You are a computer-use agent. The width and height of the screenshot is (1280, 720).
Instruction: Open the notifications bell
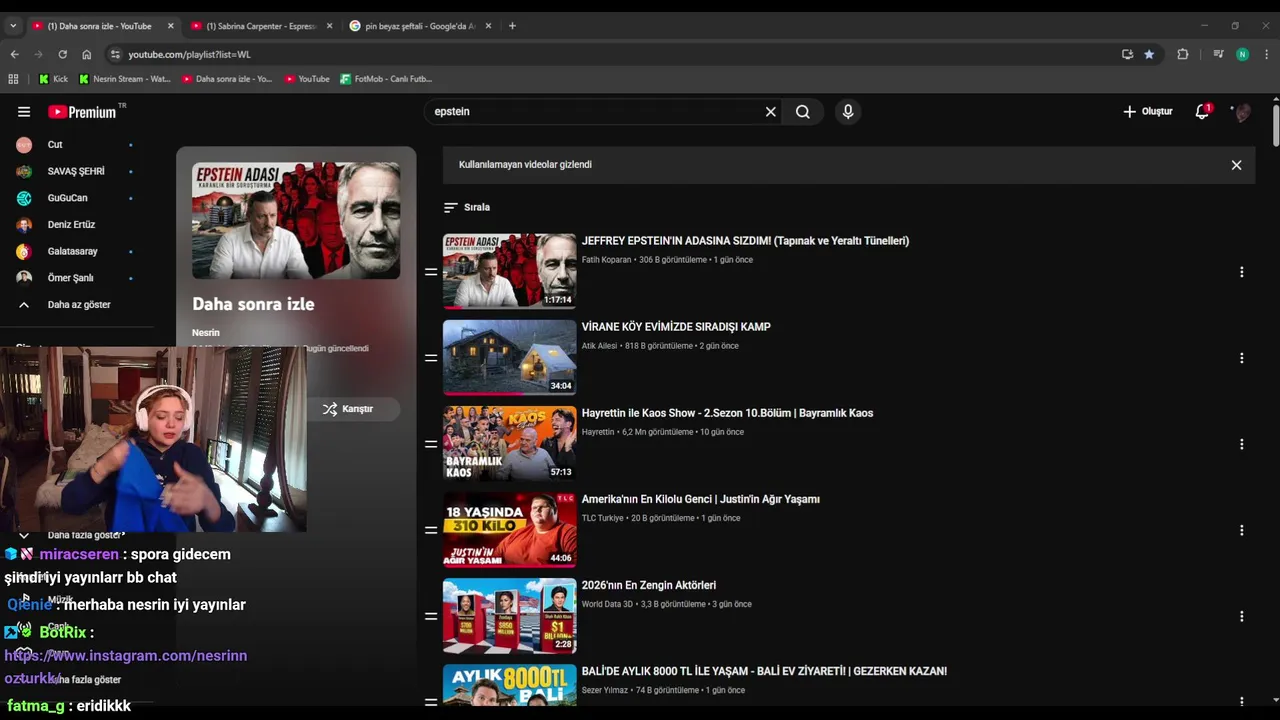point(1202,112)
